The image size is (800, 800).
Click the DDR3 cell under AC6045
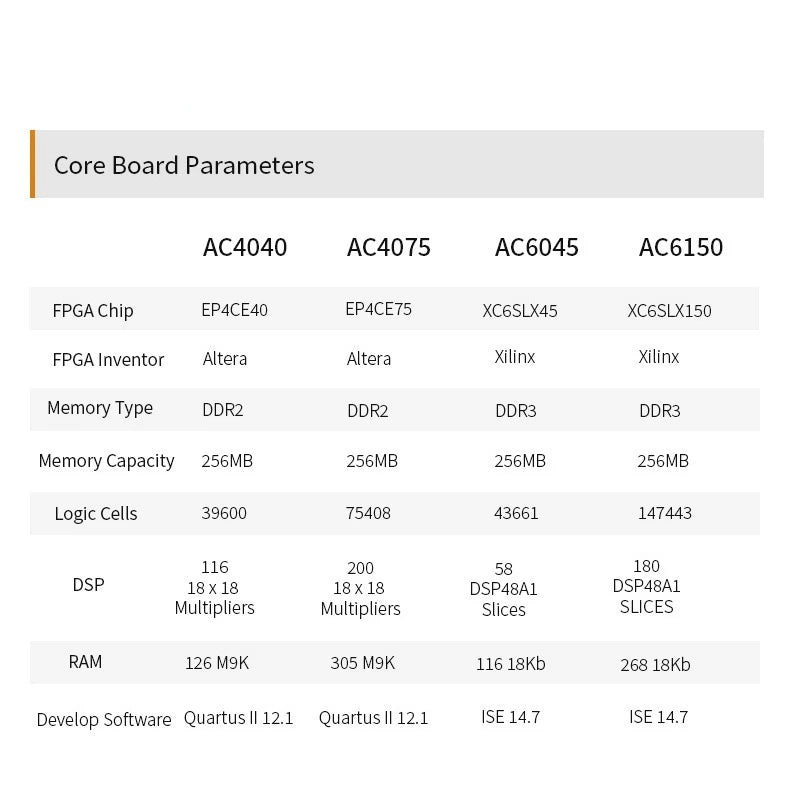pos(516,411)
